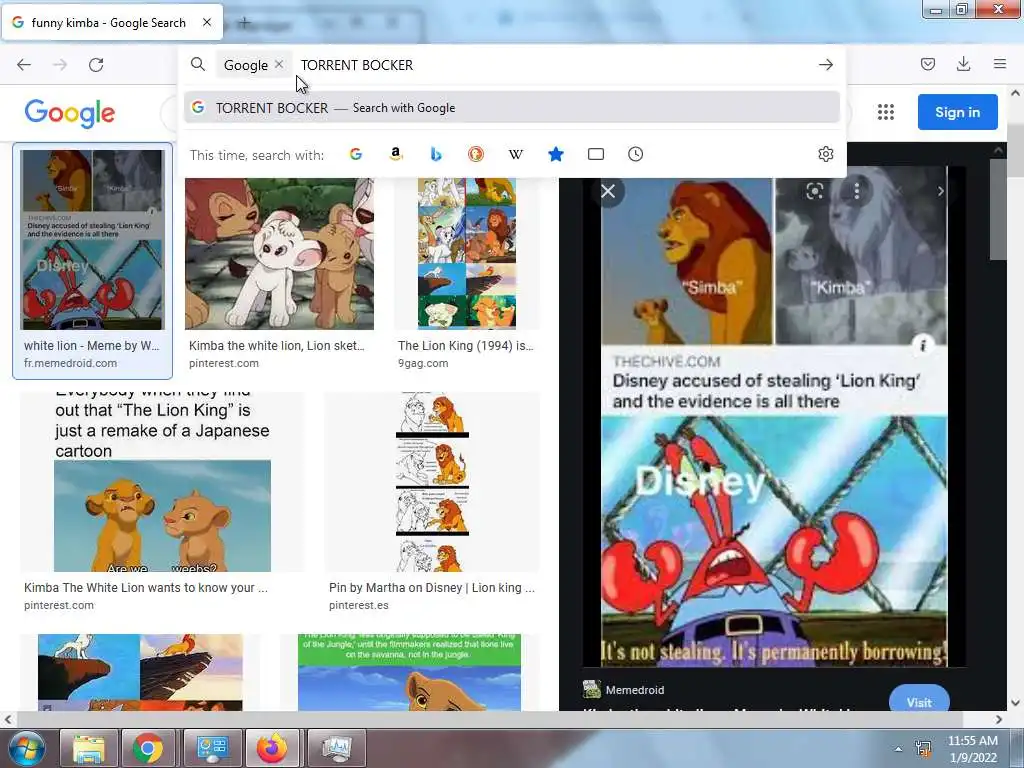The width and height of the screenshot is (1024, 768).
Task: Open the fr.memedroid.com source link
Action: pyautogui.click(x=71, y=363)
